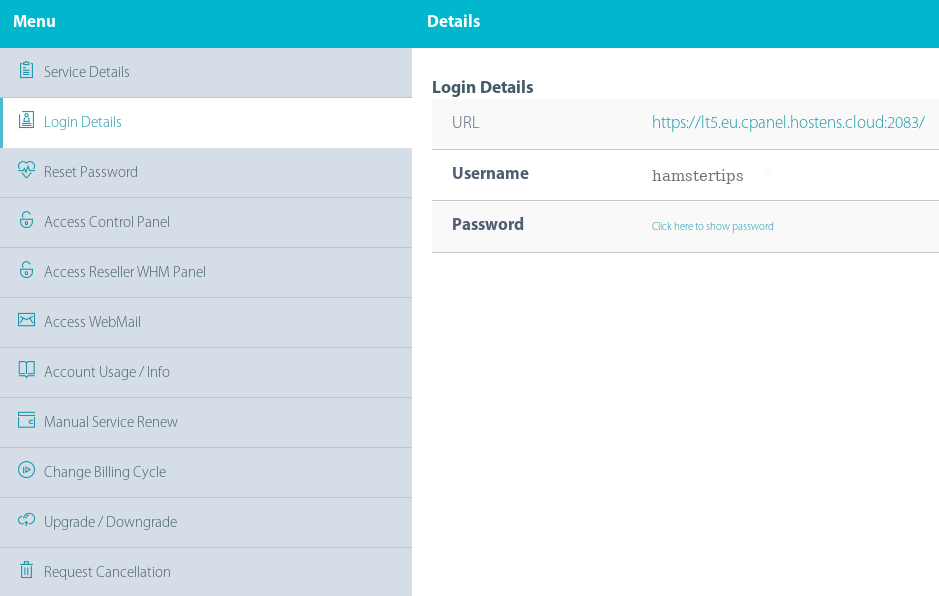Go to Change Billing Cycle
Viewport: 939px width, 596px height.
click(x=206, y=472)
